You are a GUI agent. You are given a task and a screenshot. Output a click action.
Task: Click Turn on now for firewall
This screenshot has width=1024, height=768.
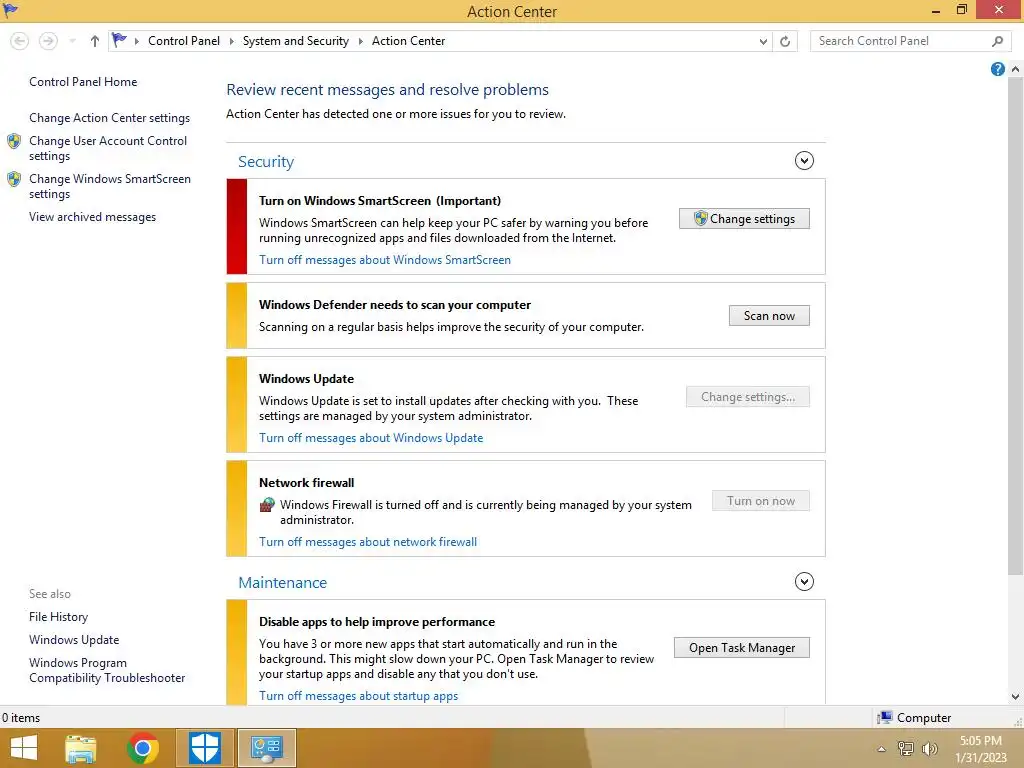[760, 501]
